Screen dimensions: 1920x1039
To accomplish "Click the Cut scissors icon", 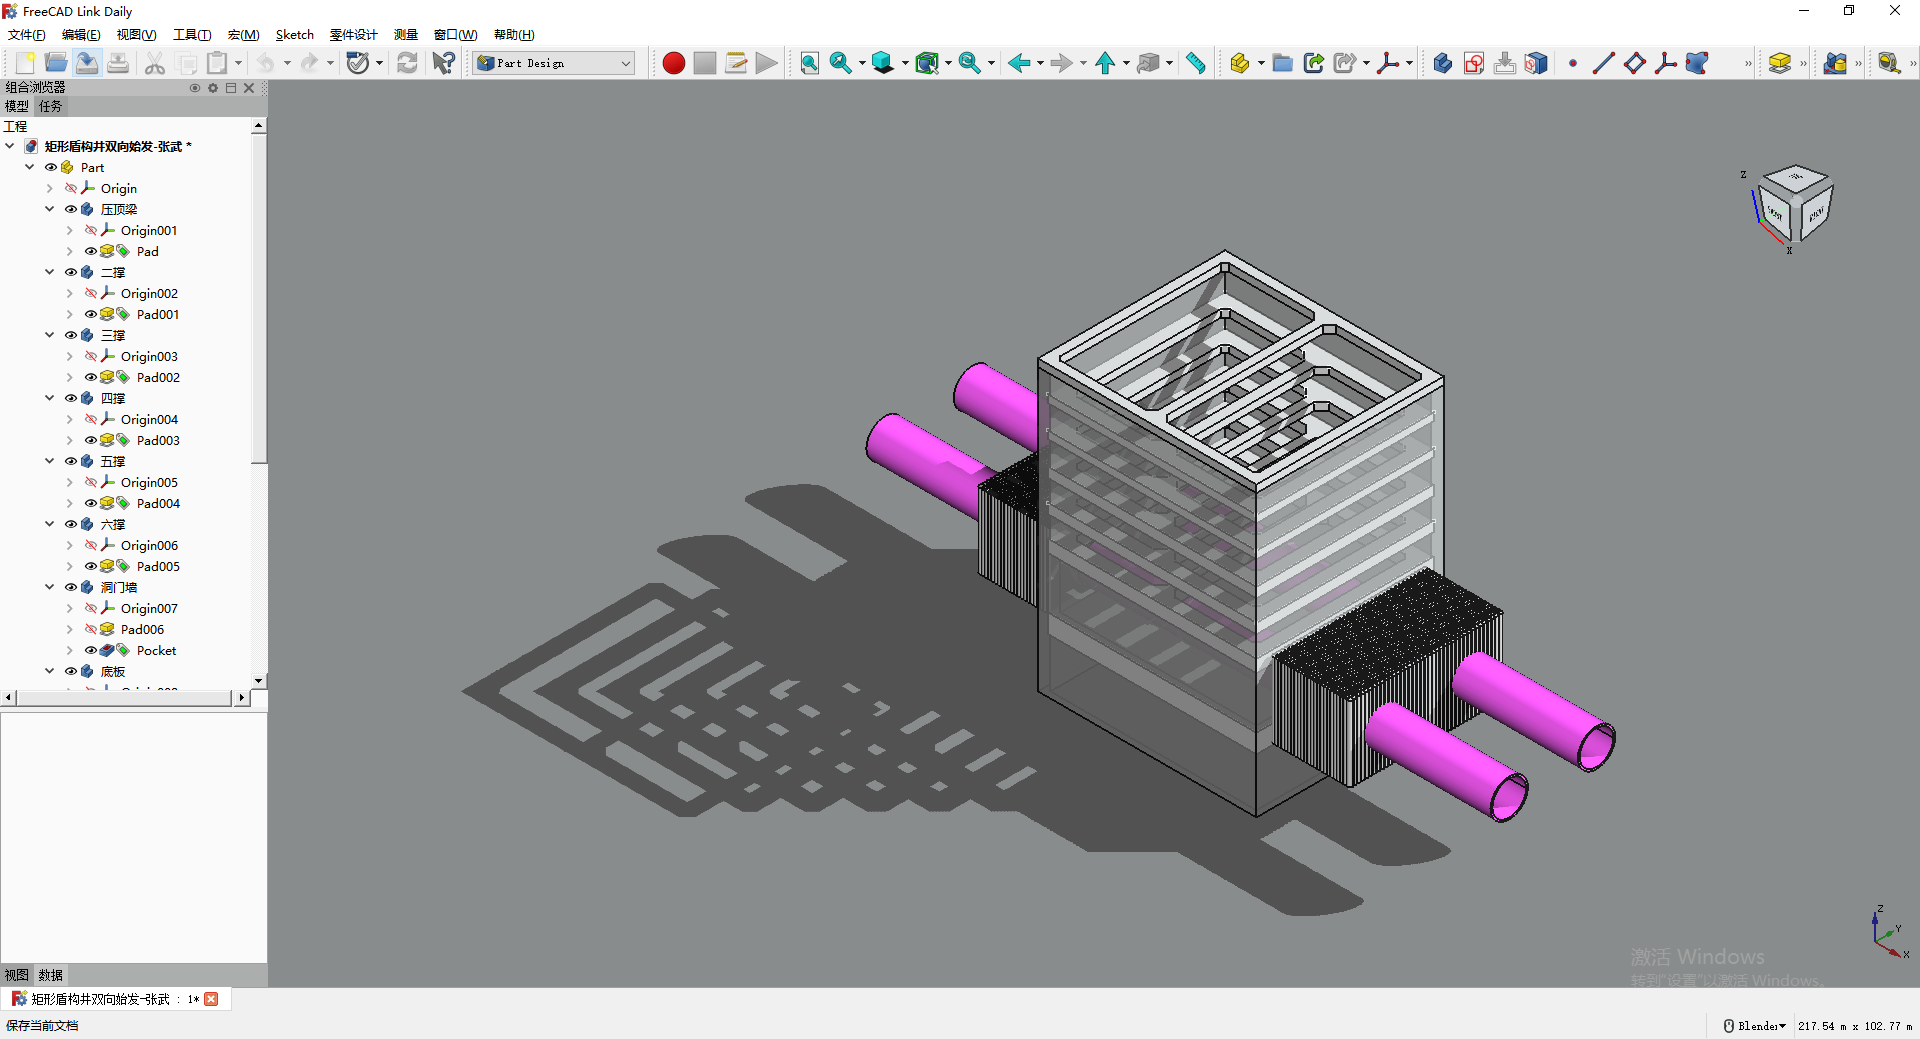I will click(154, 63).
